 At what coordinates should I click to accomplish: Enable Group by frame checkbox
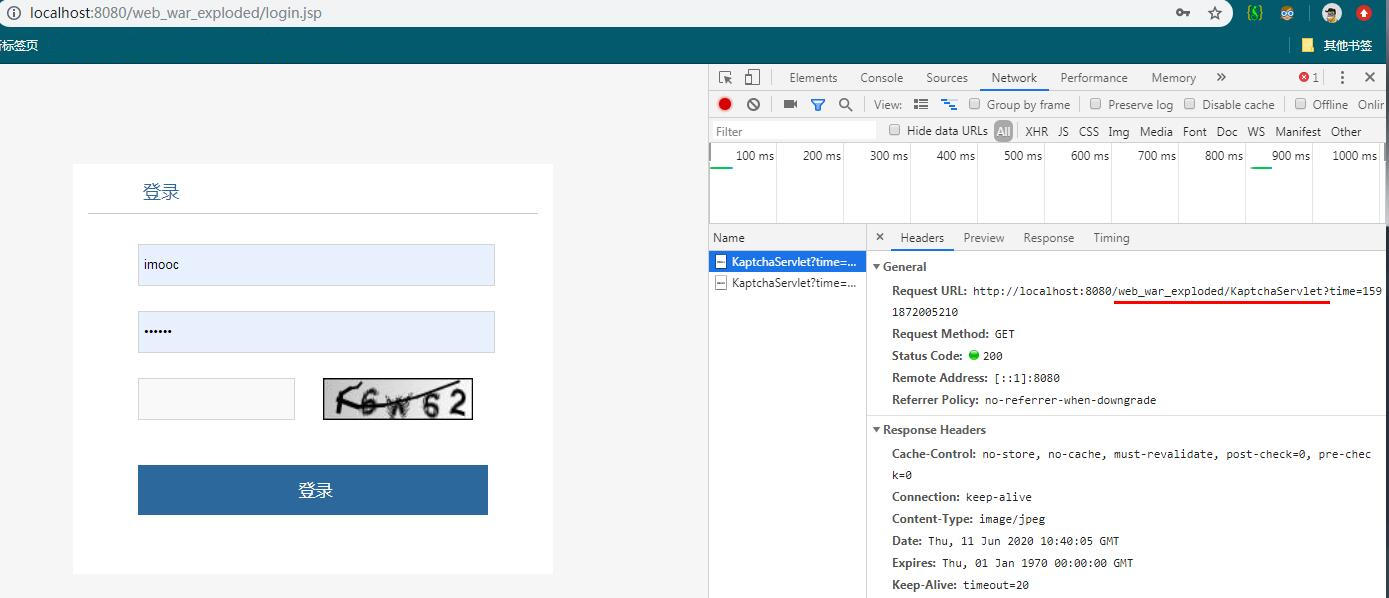(x=975, y=104)
